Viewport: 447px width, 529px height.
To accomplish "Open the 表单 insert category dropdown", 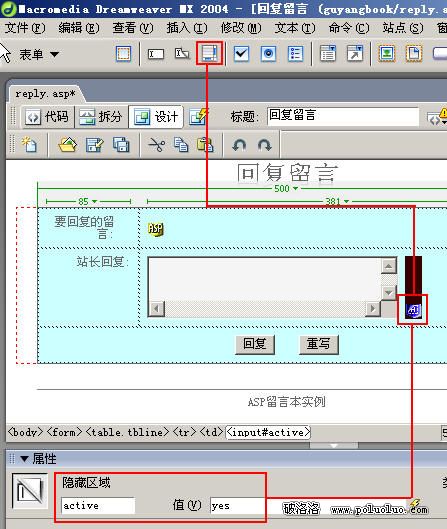I will [39, 54].
